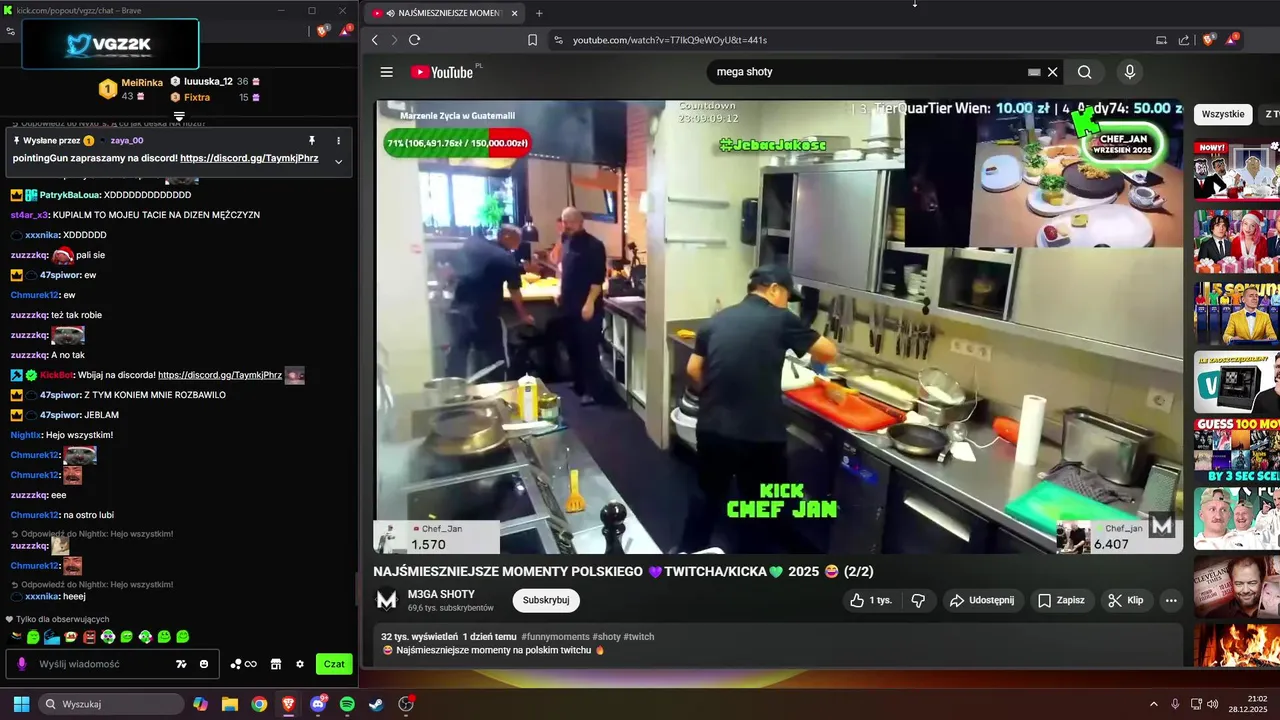
Task: Like the video with thumbs up
Action: pos(870,600)
